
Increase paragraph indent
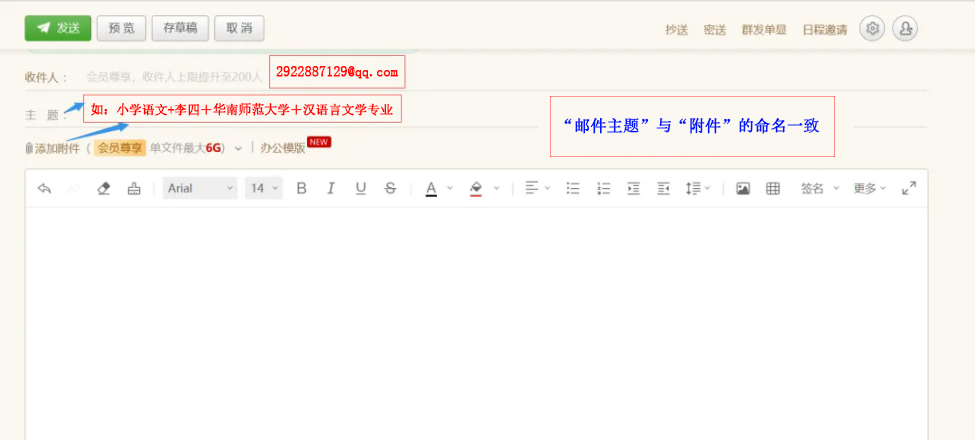coord(634,188)
